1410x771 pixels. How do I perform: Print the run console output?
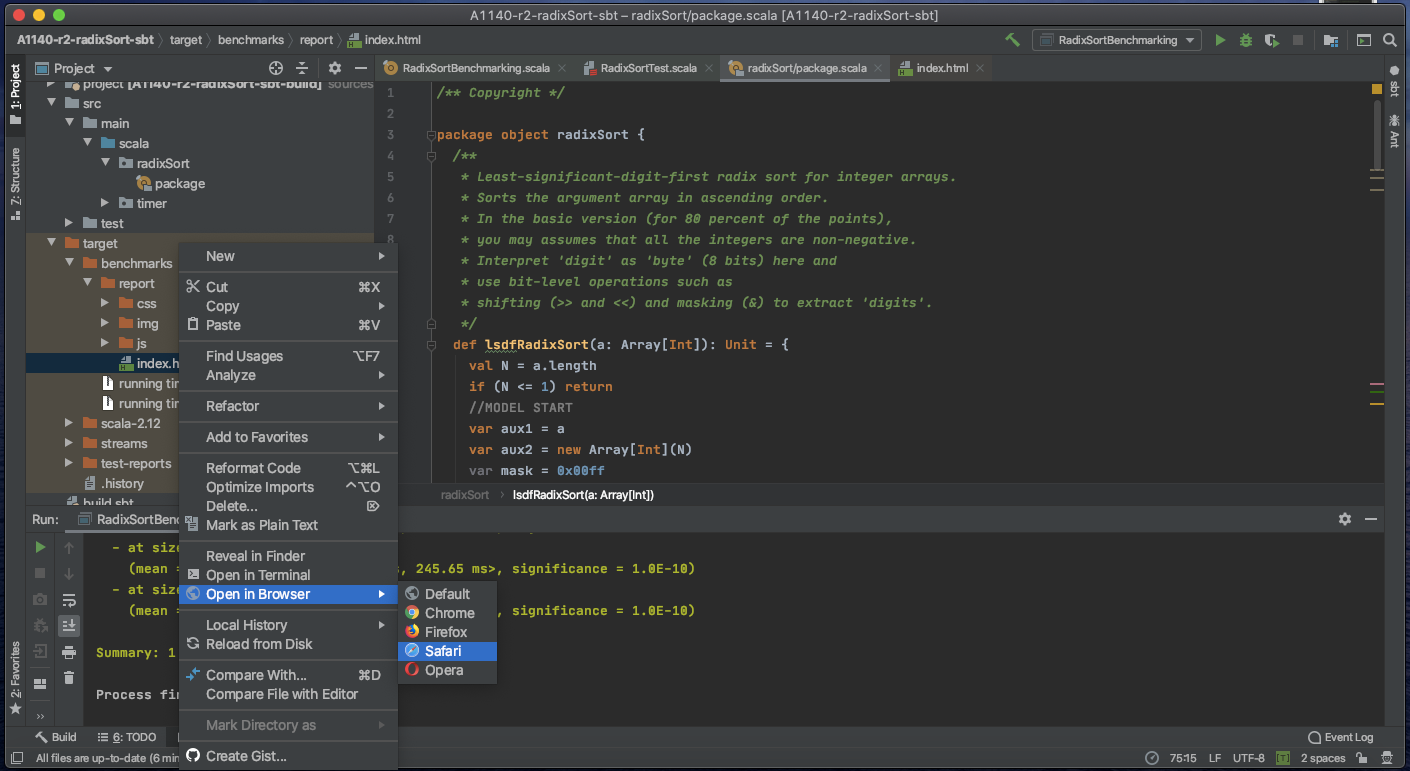coord(68,653)
